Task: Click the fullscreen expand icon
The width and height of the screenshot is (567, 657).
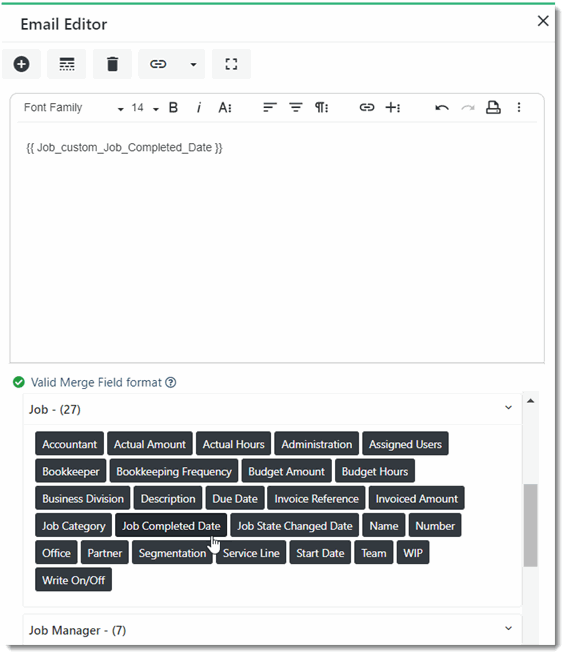Action: [231, 64]
